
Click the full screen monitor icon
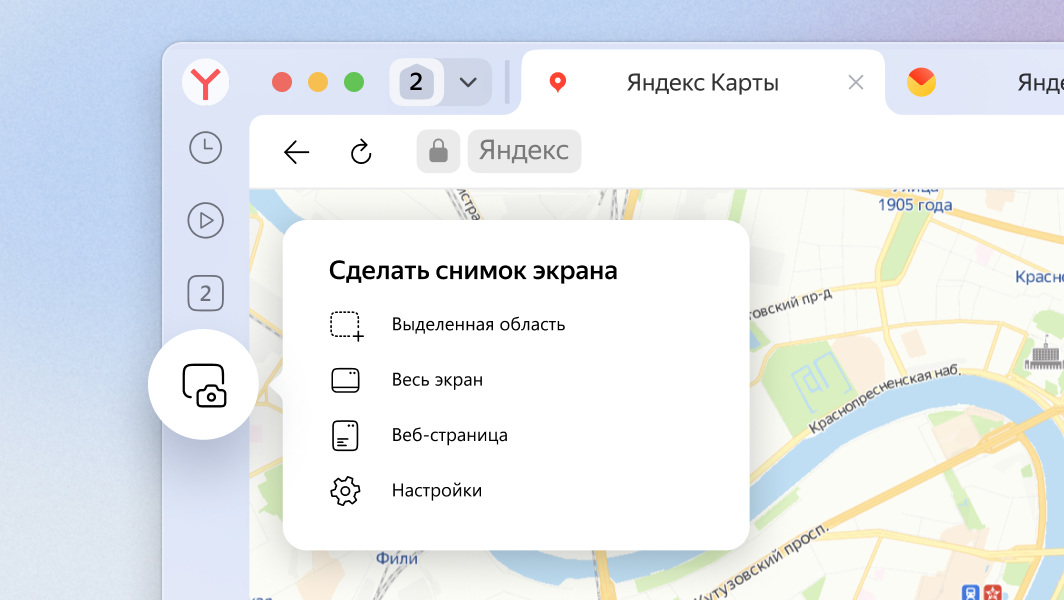pyautogui.click(x=345, y=380)
